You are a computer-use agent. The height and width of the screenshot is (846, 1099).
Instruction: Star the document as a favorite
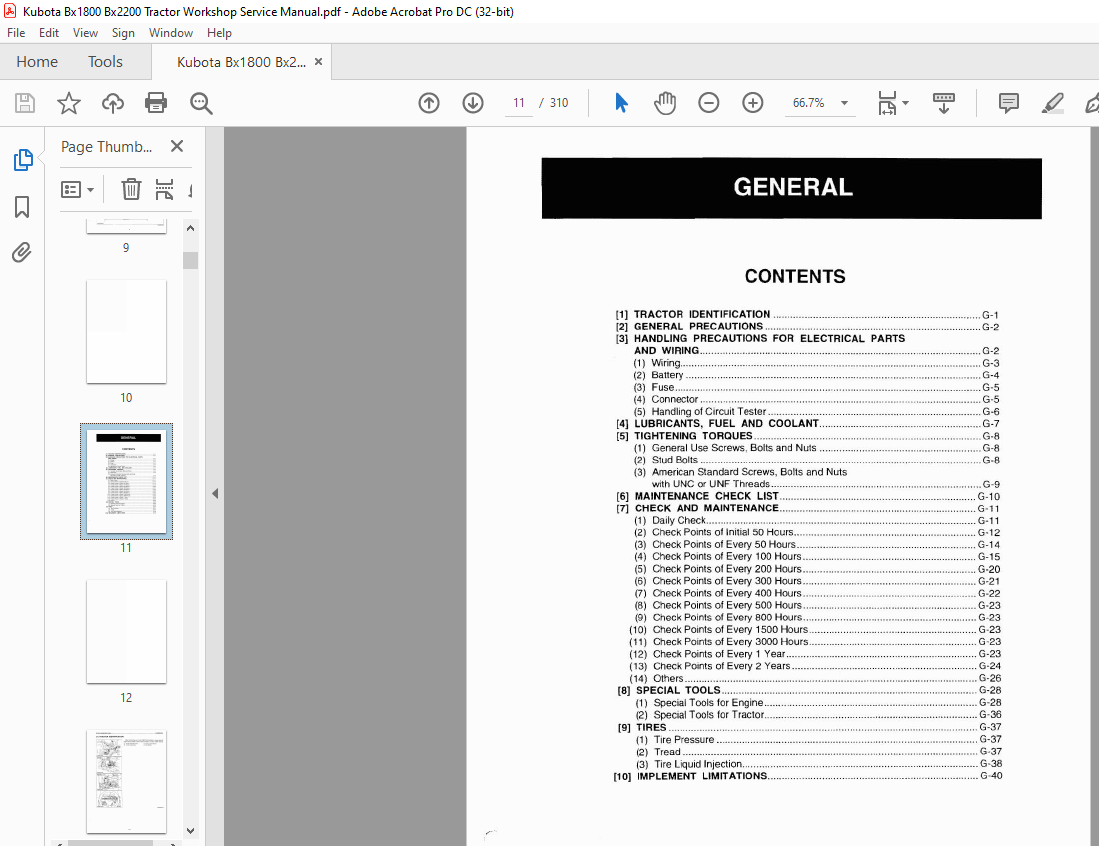pyautogui.click(x=69, y=103)
